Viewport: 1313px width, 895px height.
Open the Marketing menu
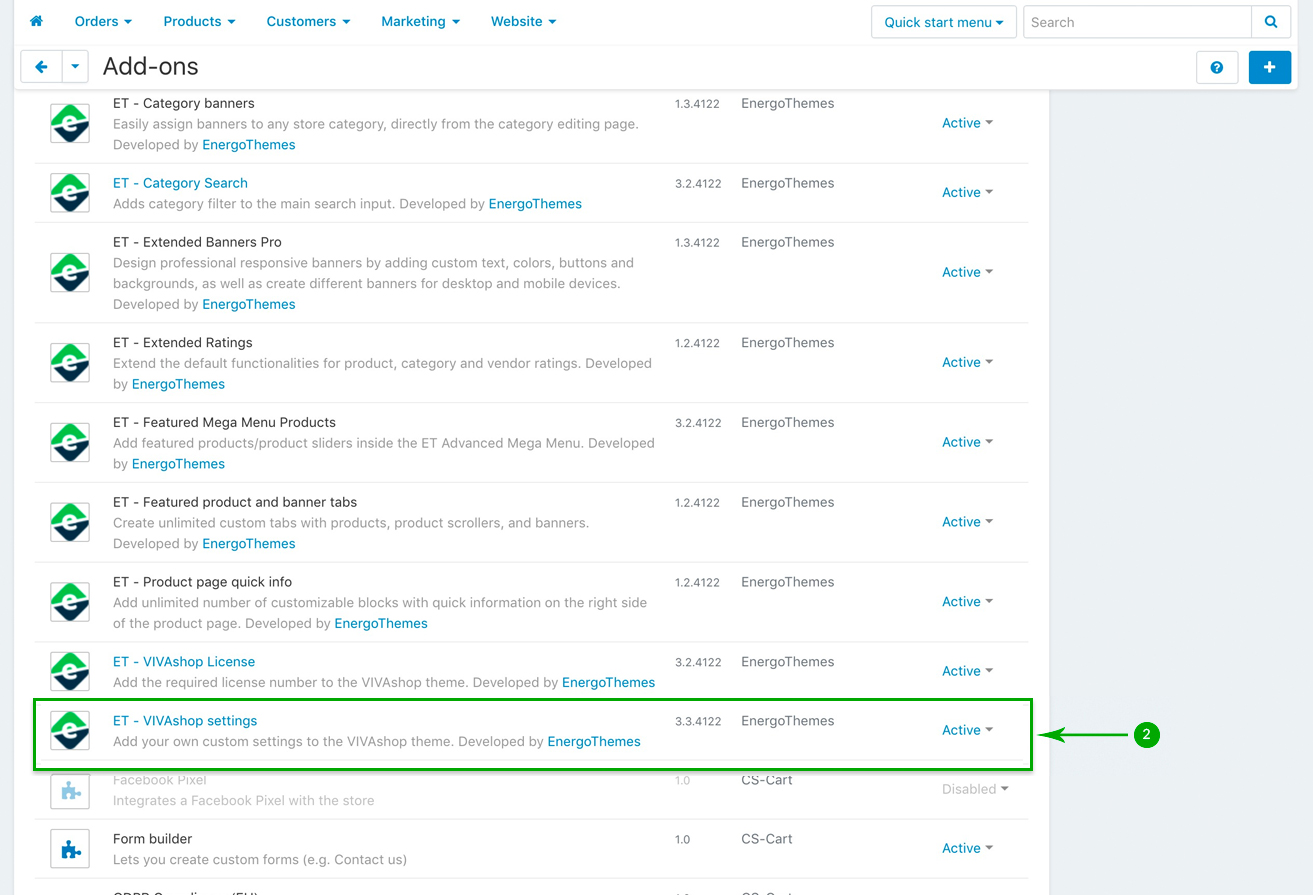click(x=420, y=21)
